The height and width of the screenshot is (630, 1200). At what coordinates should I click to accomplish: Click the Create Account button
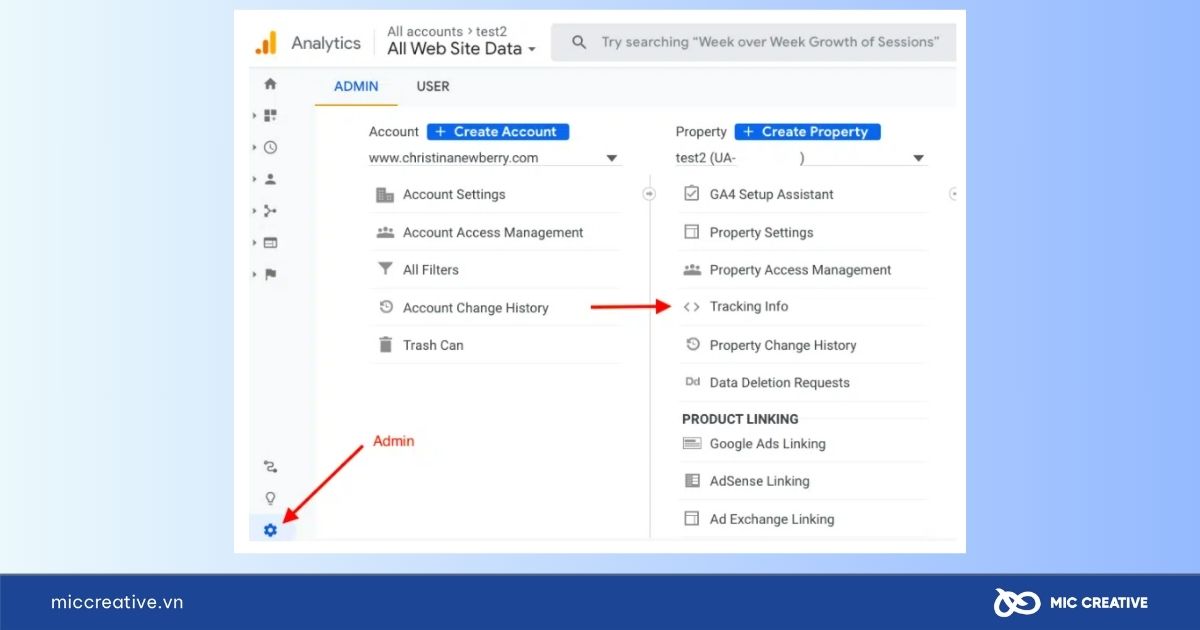pos(498,132)
